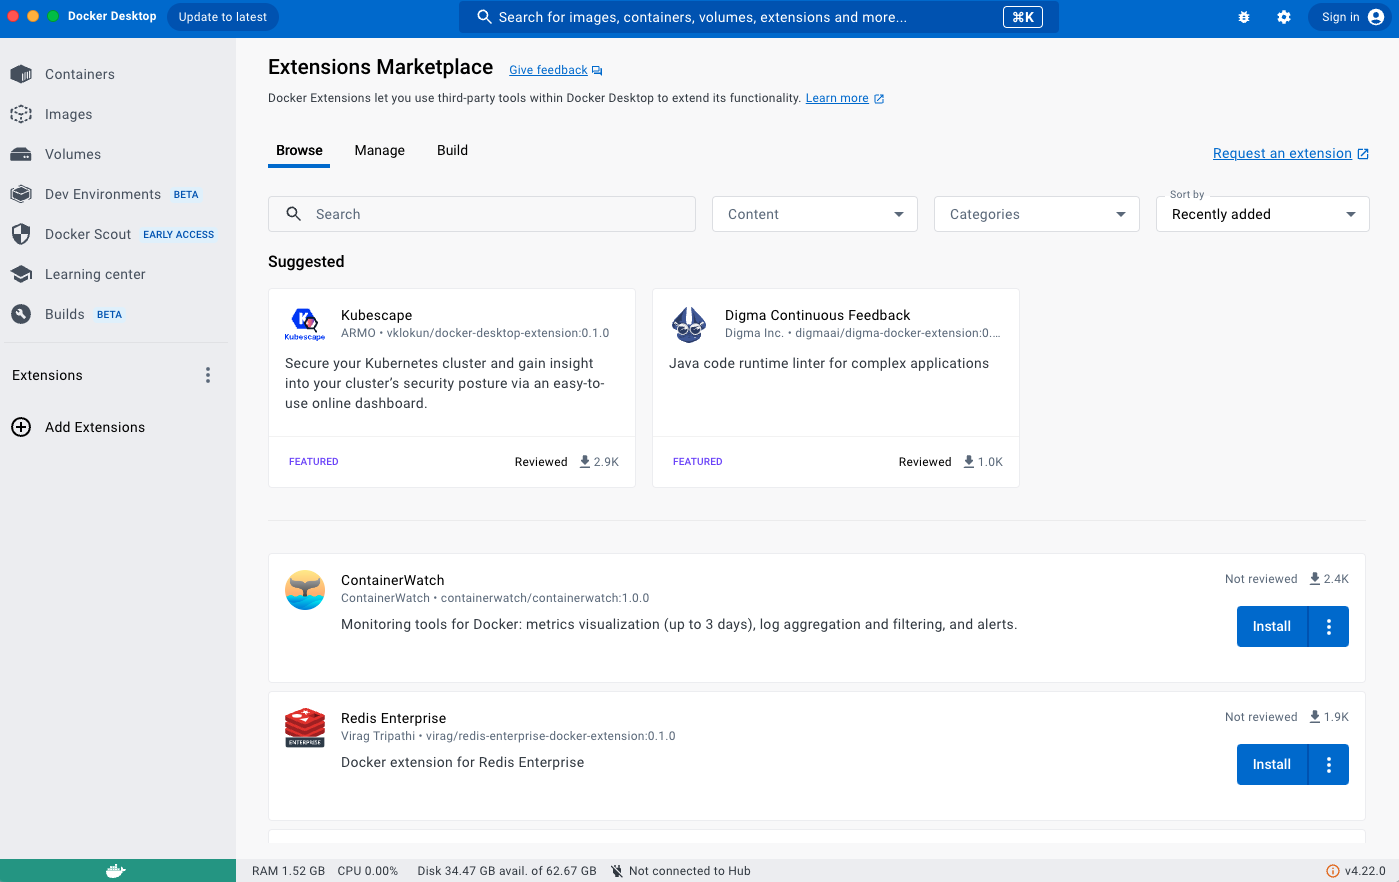Click the Docker Scout EARLY ACCESS badge
This screenshot has width=1399, height=882.
coord(178,235)
